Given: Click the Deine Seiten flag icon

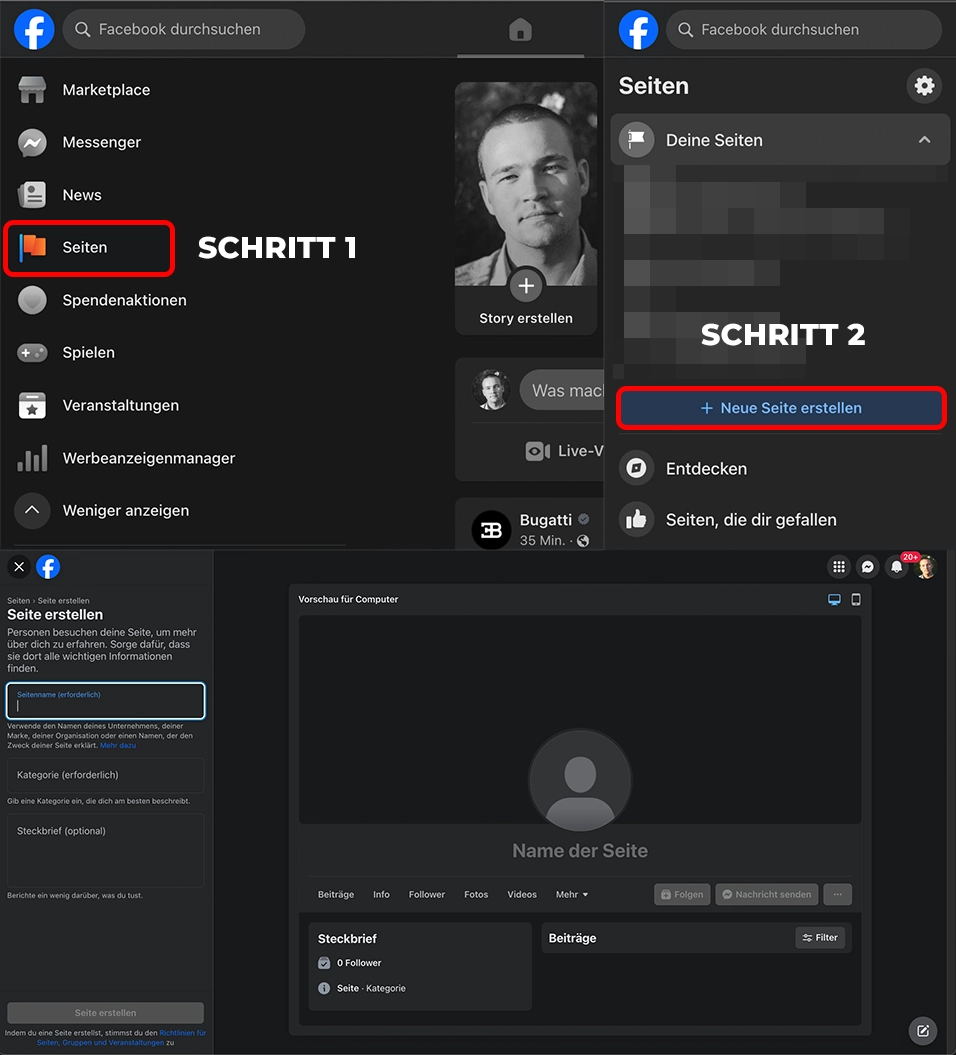Looking at the screenshot, I should pos(636,140).
